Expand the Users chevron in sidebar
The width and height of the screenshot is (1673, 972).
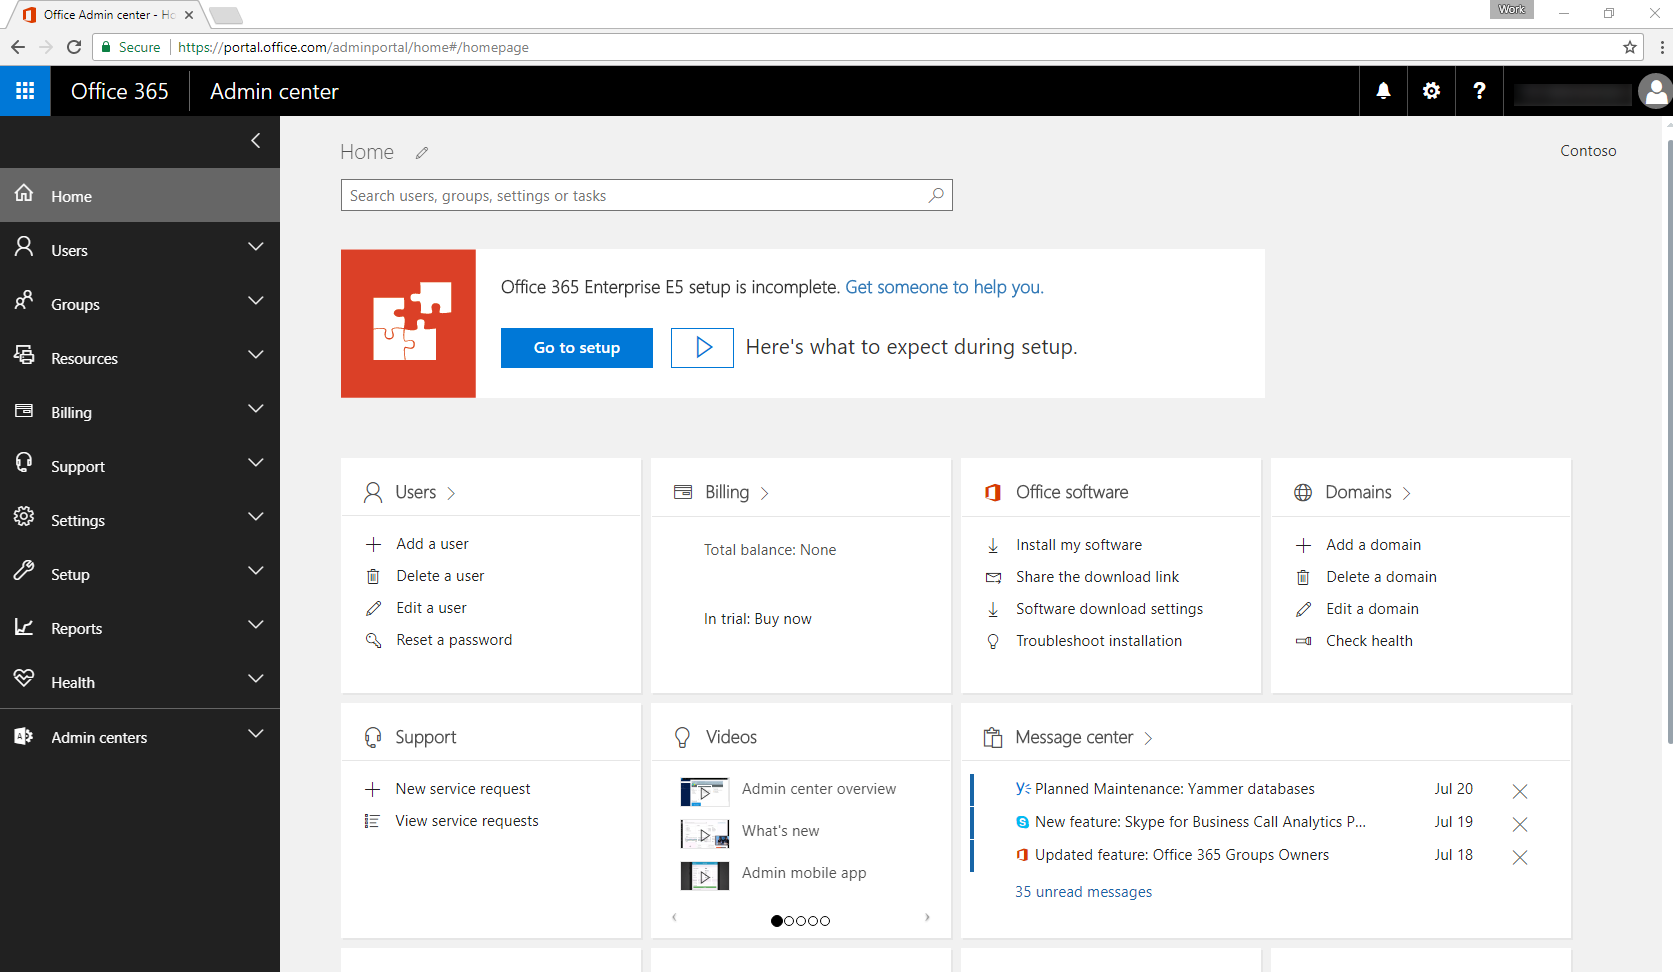[x=256, y=247]
